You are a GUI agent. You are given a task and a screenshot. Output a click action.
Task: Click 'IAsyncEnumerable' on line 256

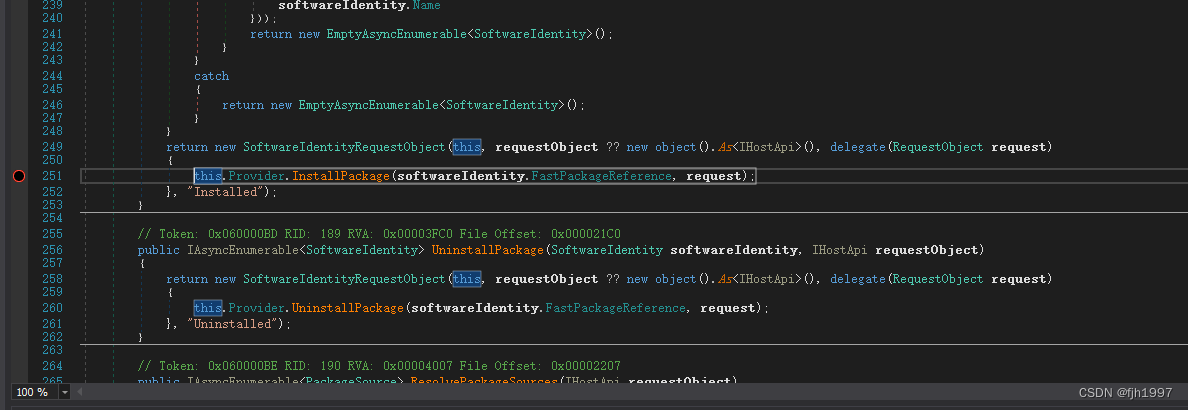pyautogui.click(x=242, y=250)
